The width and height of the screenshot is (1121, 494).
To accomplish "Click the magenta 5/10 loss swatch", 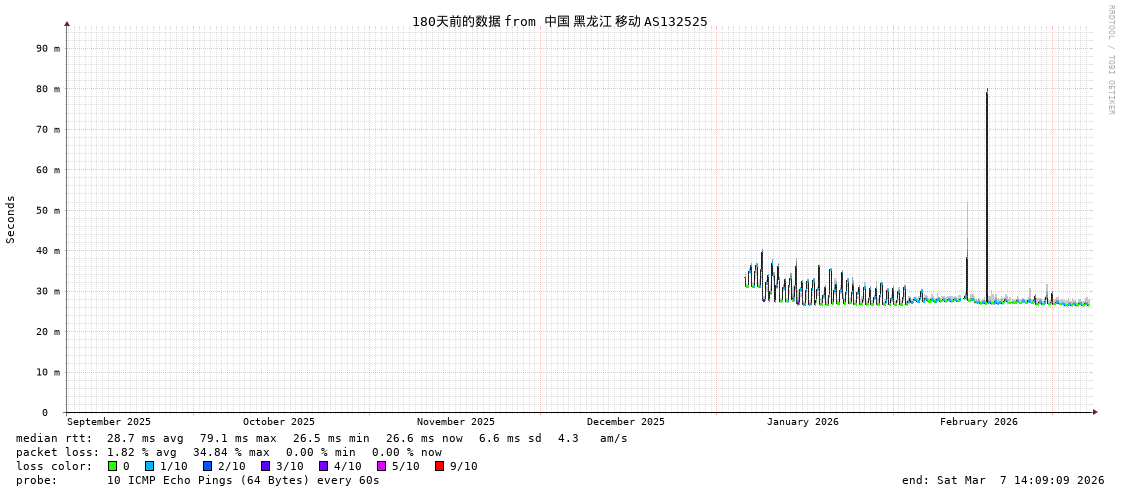I will point(382,466).
